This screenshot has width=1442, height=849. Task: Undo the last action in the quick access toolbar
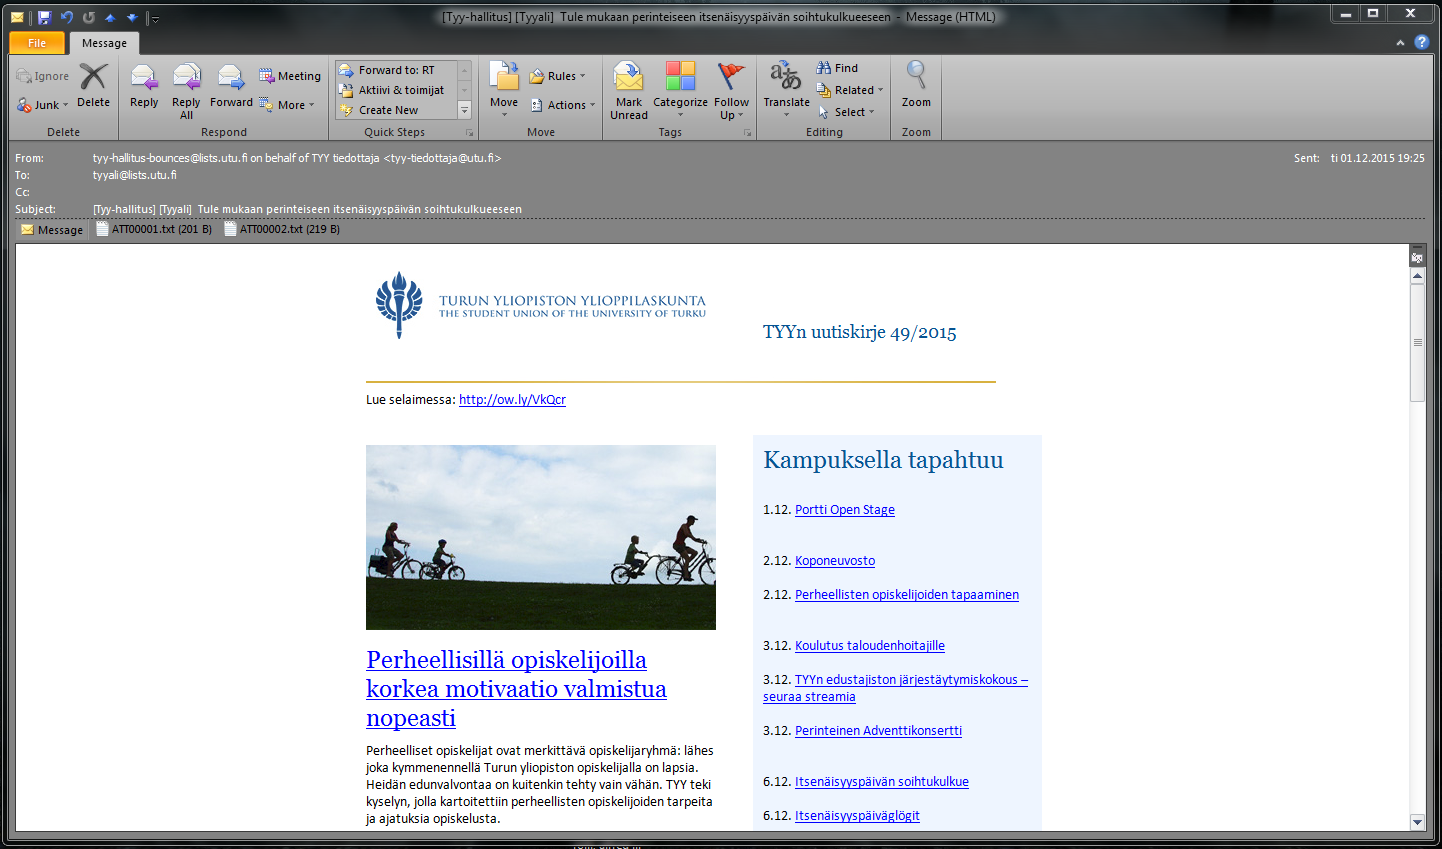66,17
